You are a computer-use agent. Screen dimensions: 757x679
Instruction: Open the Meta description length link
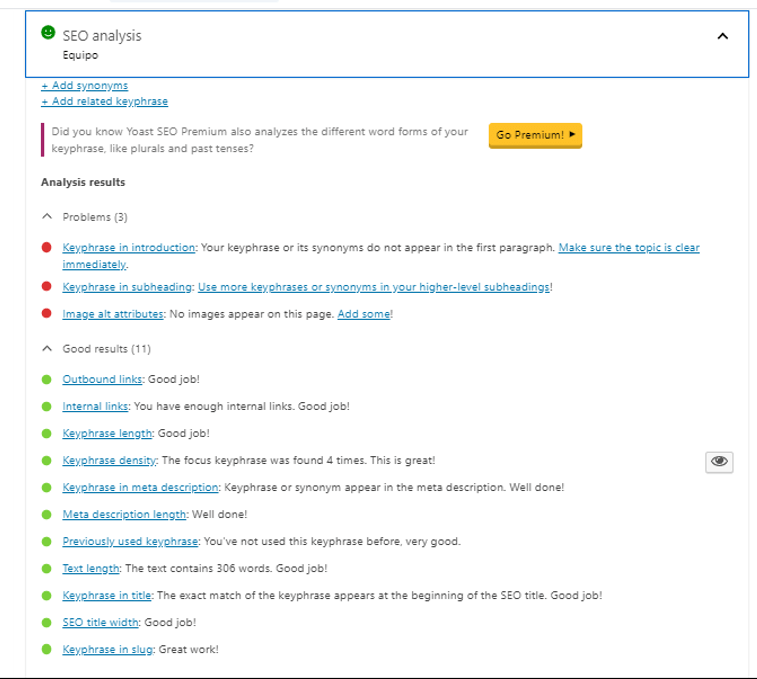pyautogui.click(x=124, y=515)
